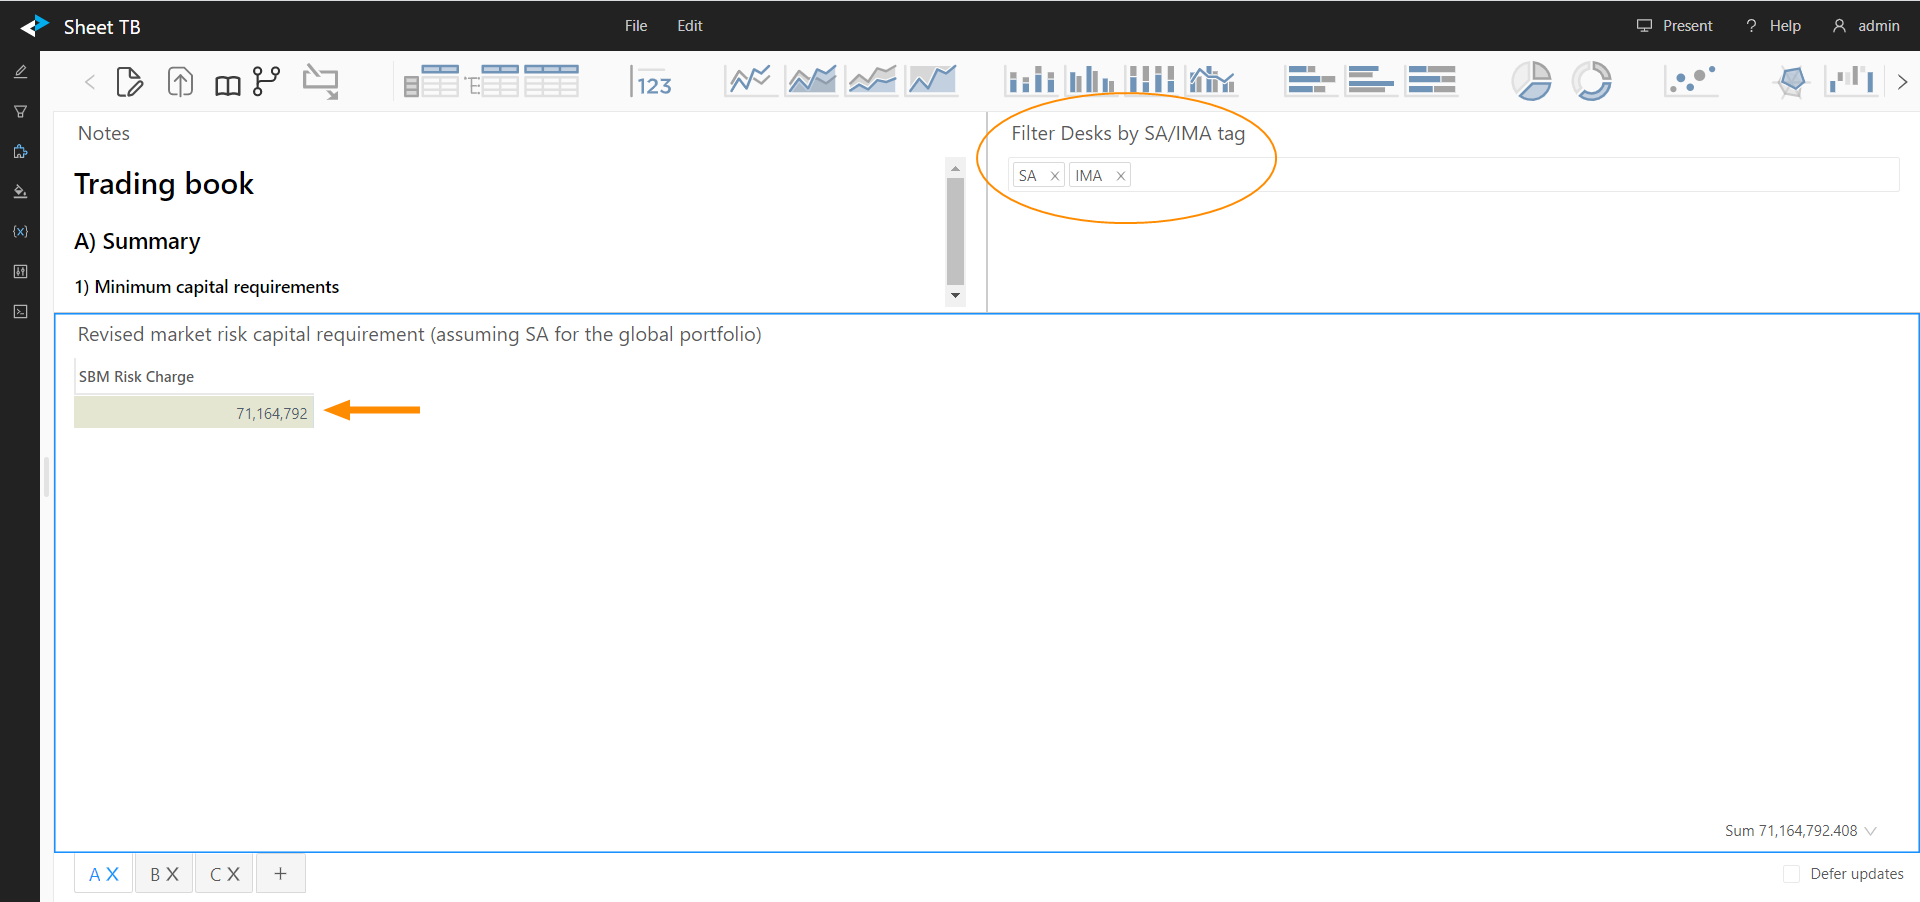This screenshot has height=902, width=1920.
Task: Click the SBM Risk Charge value cell
Action: tap(194, 413)
